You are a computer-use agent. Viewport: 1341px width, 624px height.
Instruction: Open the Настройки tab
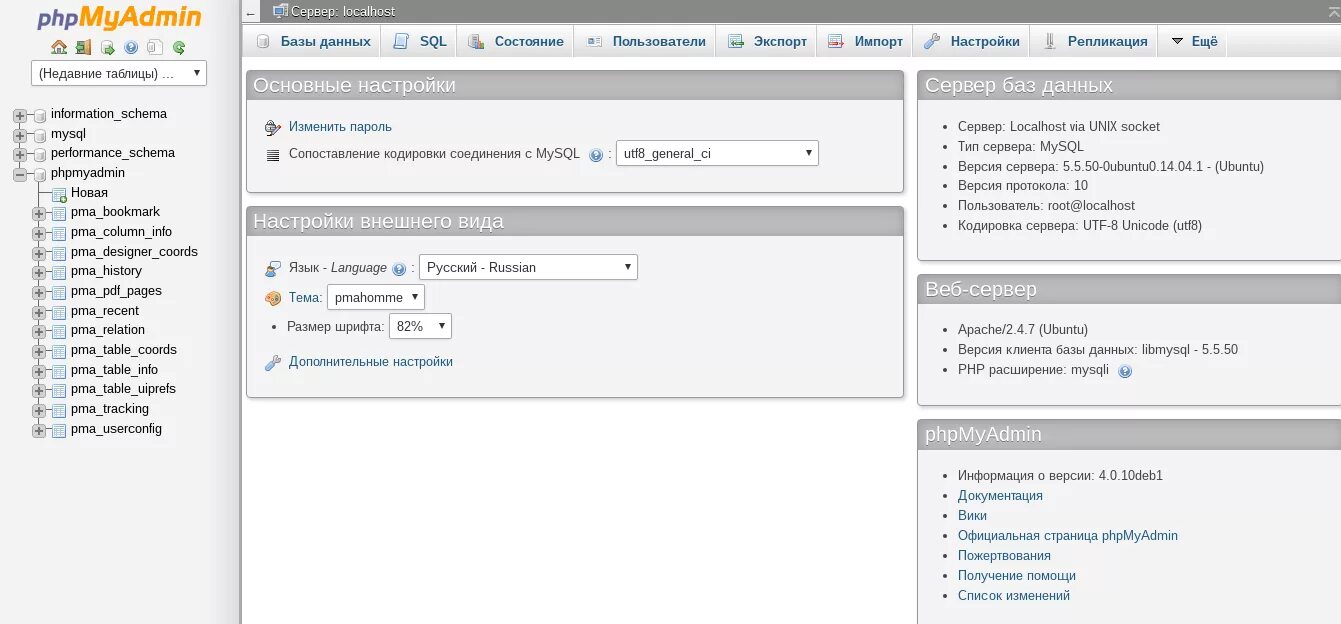tap(971, 41)
